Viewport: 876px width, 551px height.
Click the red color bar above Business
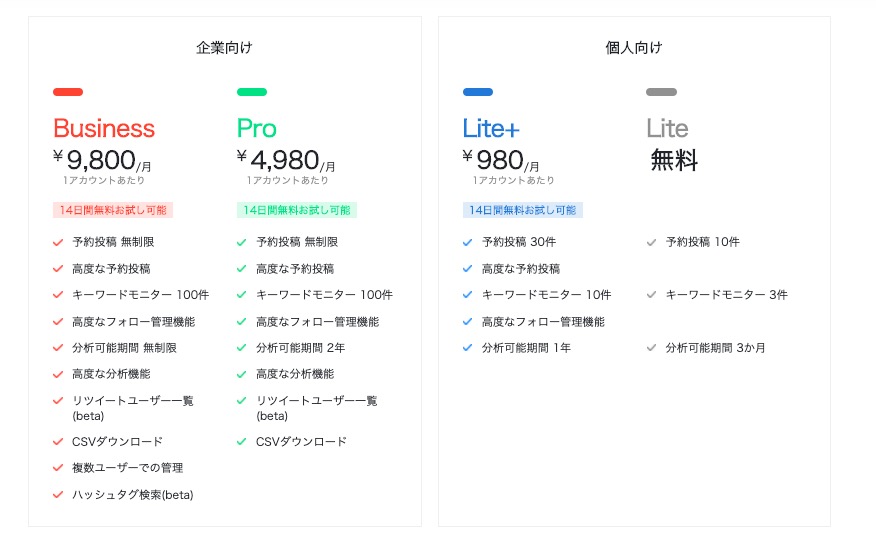point(68,92)
